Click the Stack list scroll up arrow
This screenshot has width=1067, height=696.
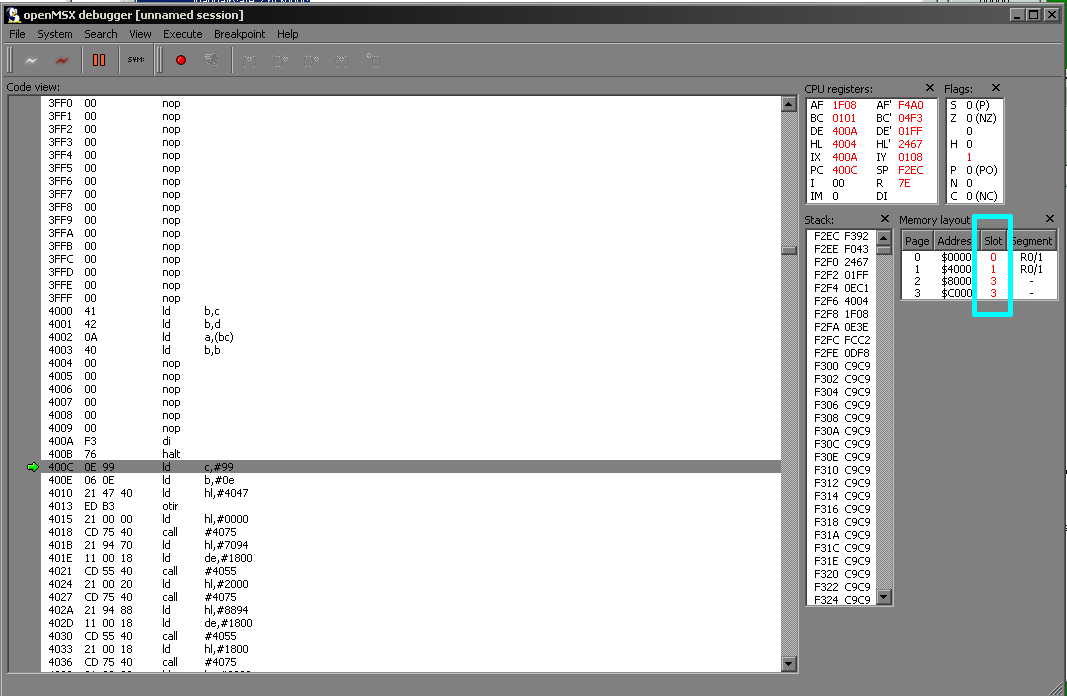coord(883,237)
